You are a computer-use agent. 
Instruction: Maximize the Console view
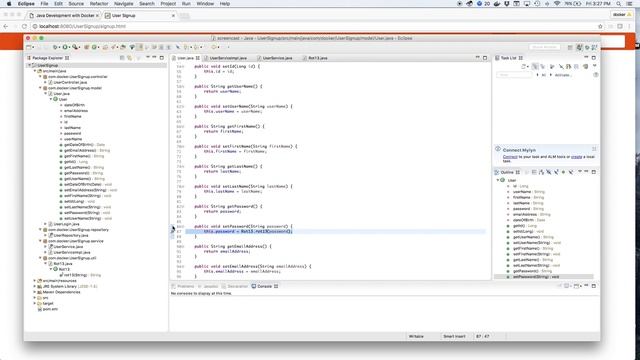click(593, 286)
